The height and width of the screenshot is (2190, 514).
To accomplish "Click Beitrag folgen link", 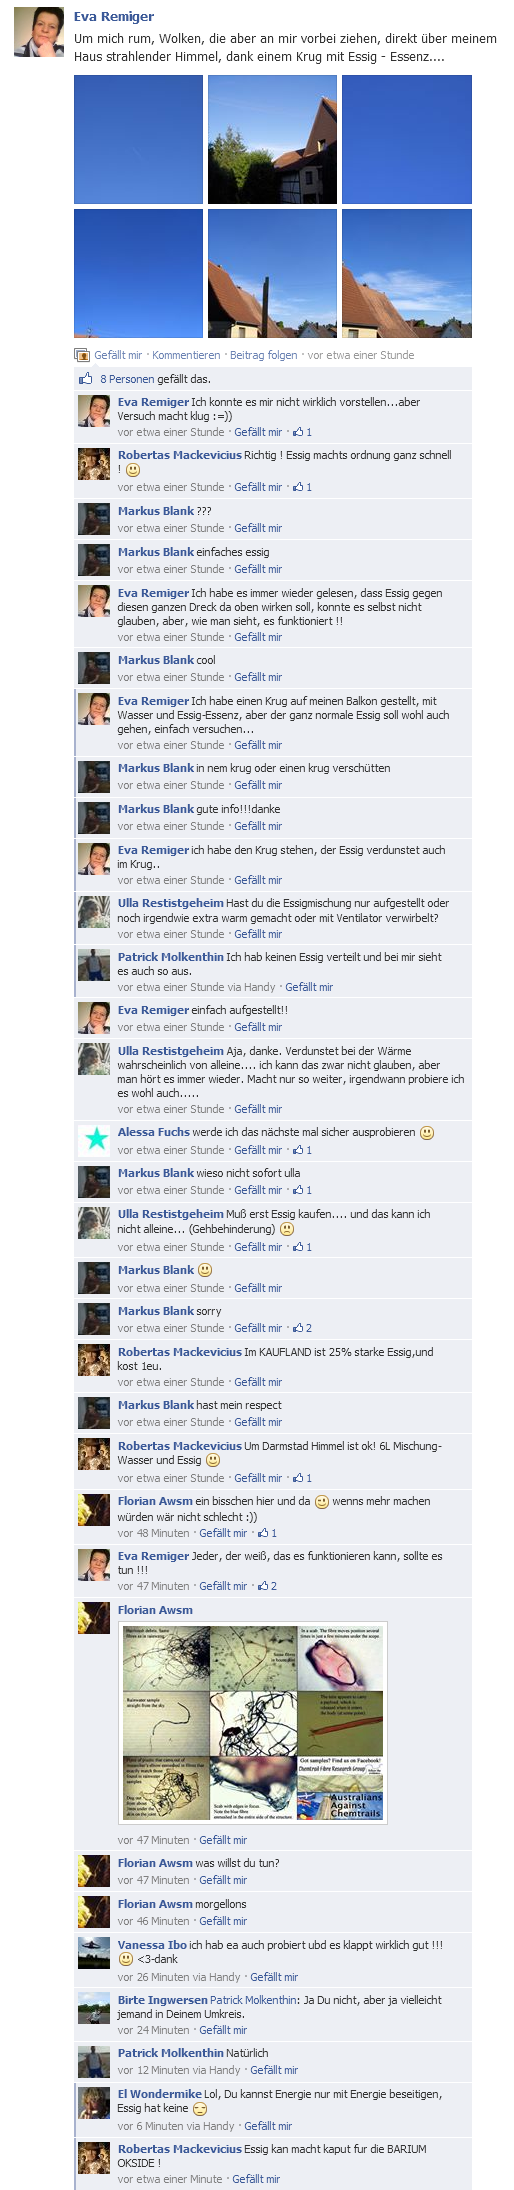I will coord(264,355).
